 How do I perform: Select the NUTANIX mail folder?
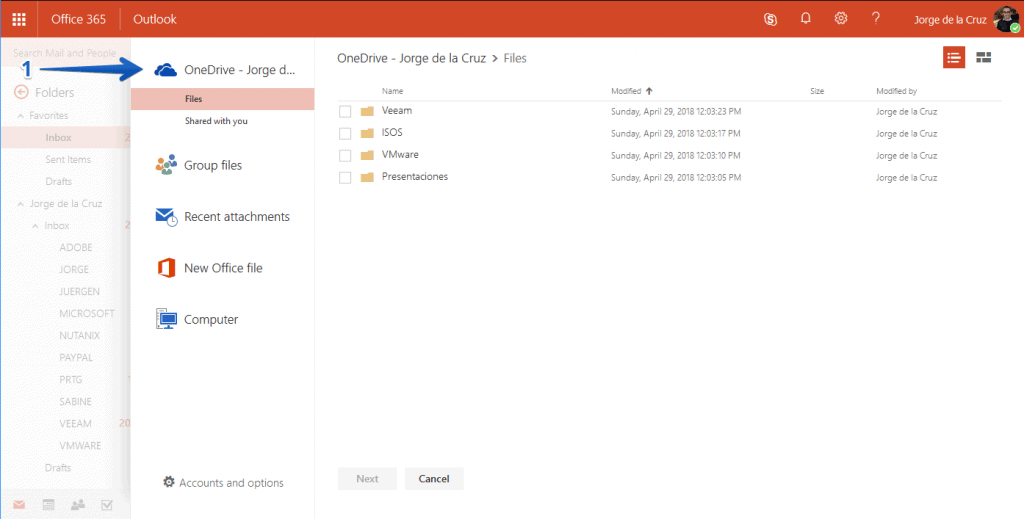80,336
